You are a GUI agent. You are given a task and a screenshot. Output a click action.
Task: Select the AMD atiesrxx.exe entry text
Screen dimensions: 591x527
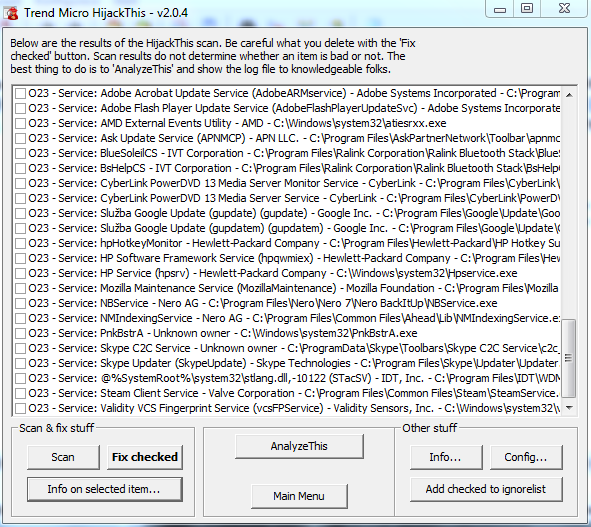tap(237, 123)
